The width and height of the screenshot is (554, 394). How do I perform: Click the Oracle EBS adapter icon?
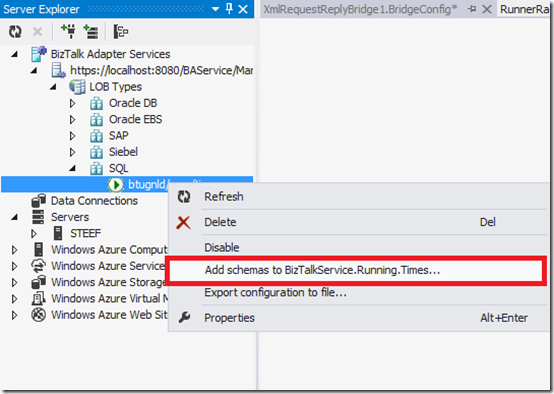[96, 120]
